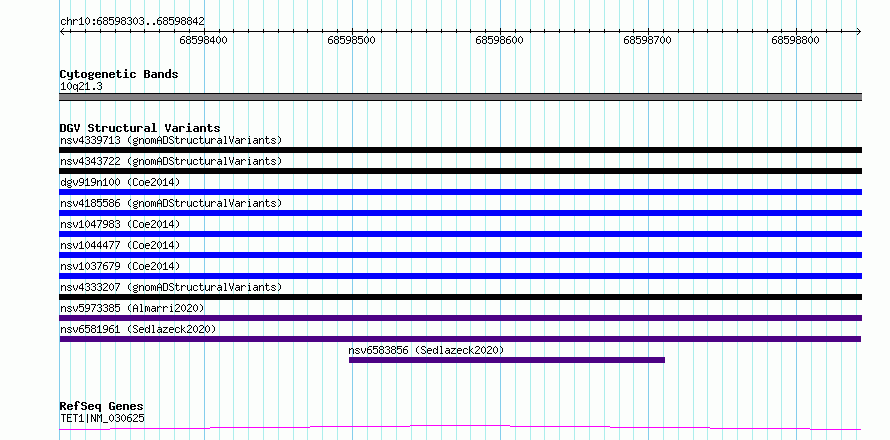This screenshot has width=890, height=440.
Task: Open variant nsv6581961 (Sedlazeck2020) label
Action: coord(138,329)
